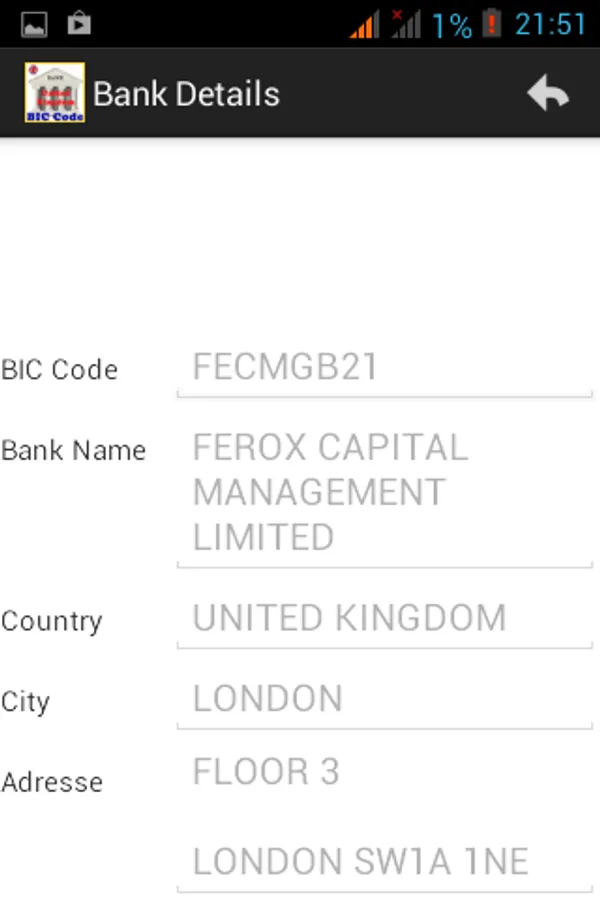Click the FEROX CAPITAL MANAGEMENT LIMITED field

[384, 492]
